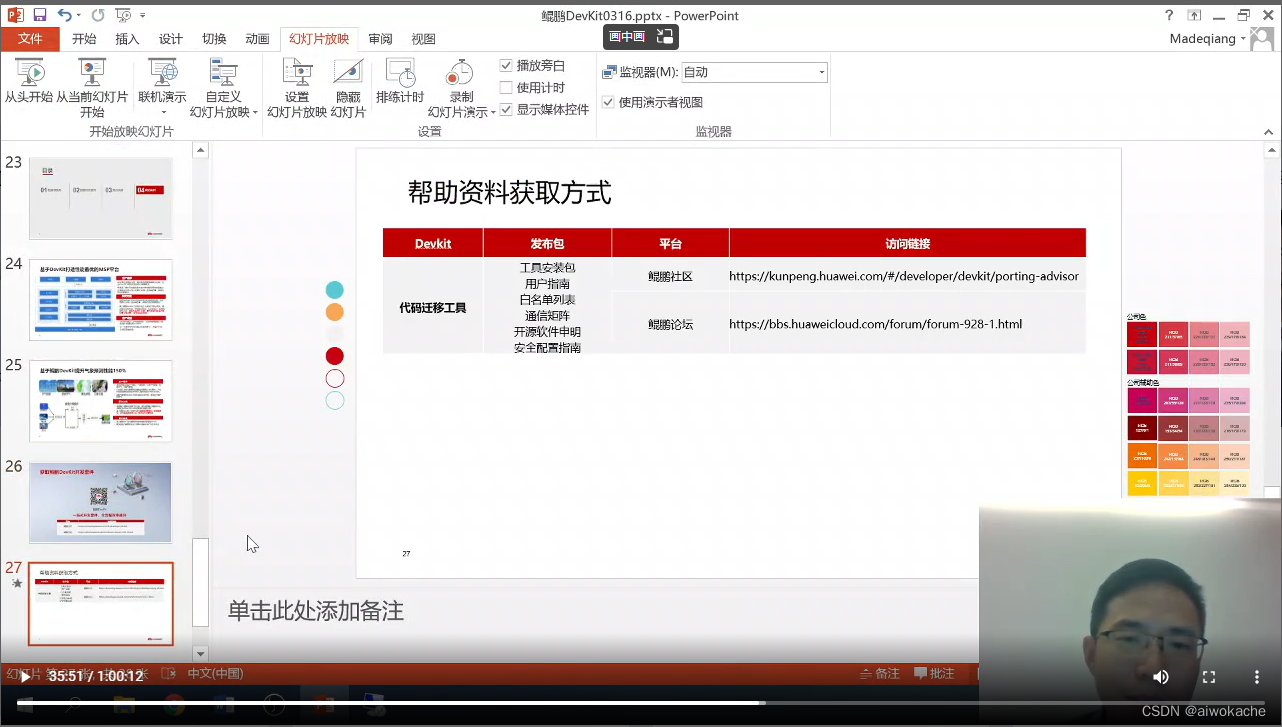1282x727 pixels.
Task: Start 排练计时 rehearse timings
Action: pos(400,82)
